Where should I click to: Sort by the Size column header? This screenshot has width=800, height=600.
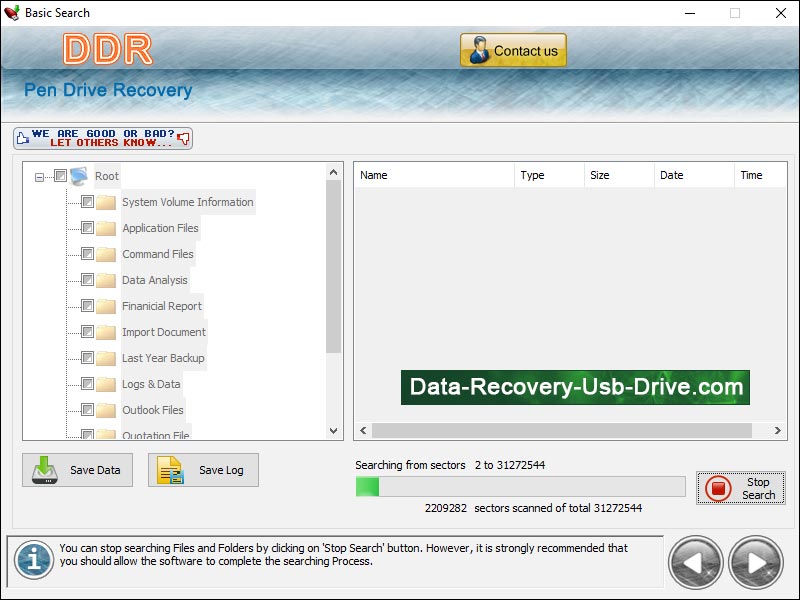click(619, 175)
